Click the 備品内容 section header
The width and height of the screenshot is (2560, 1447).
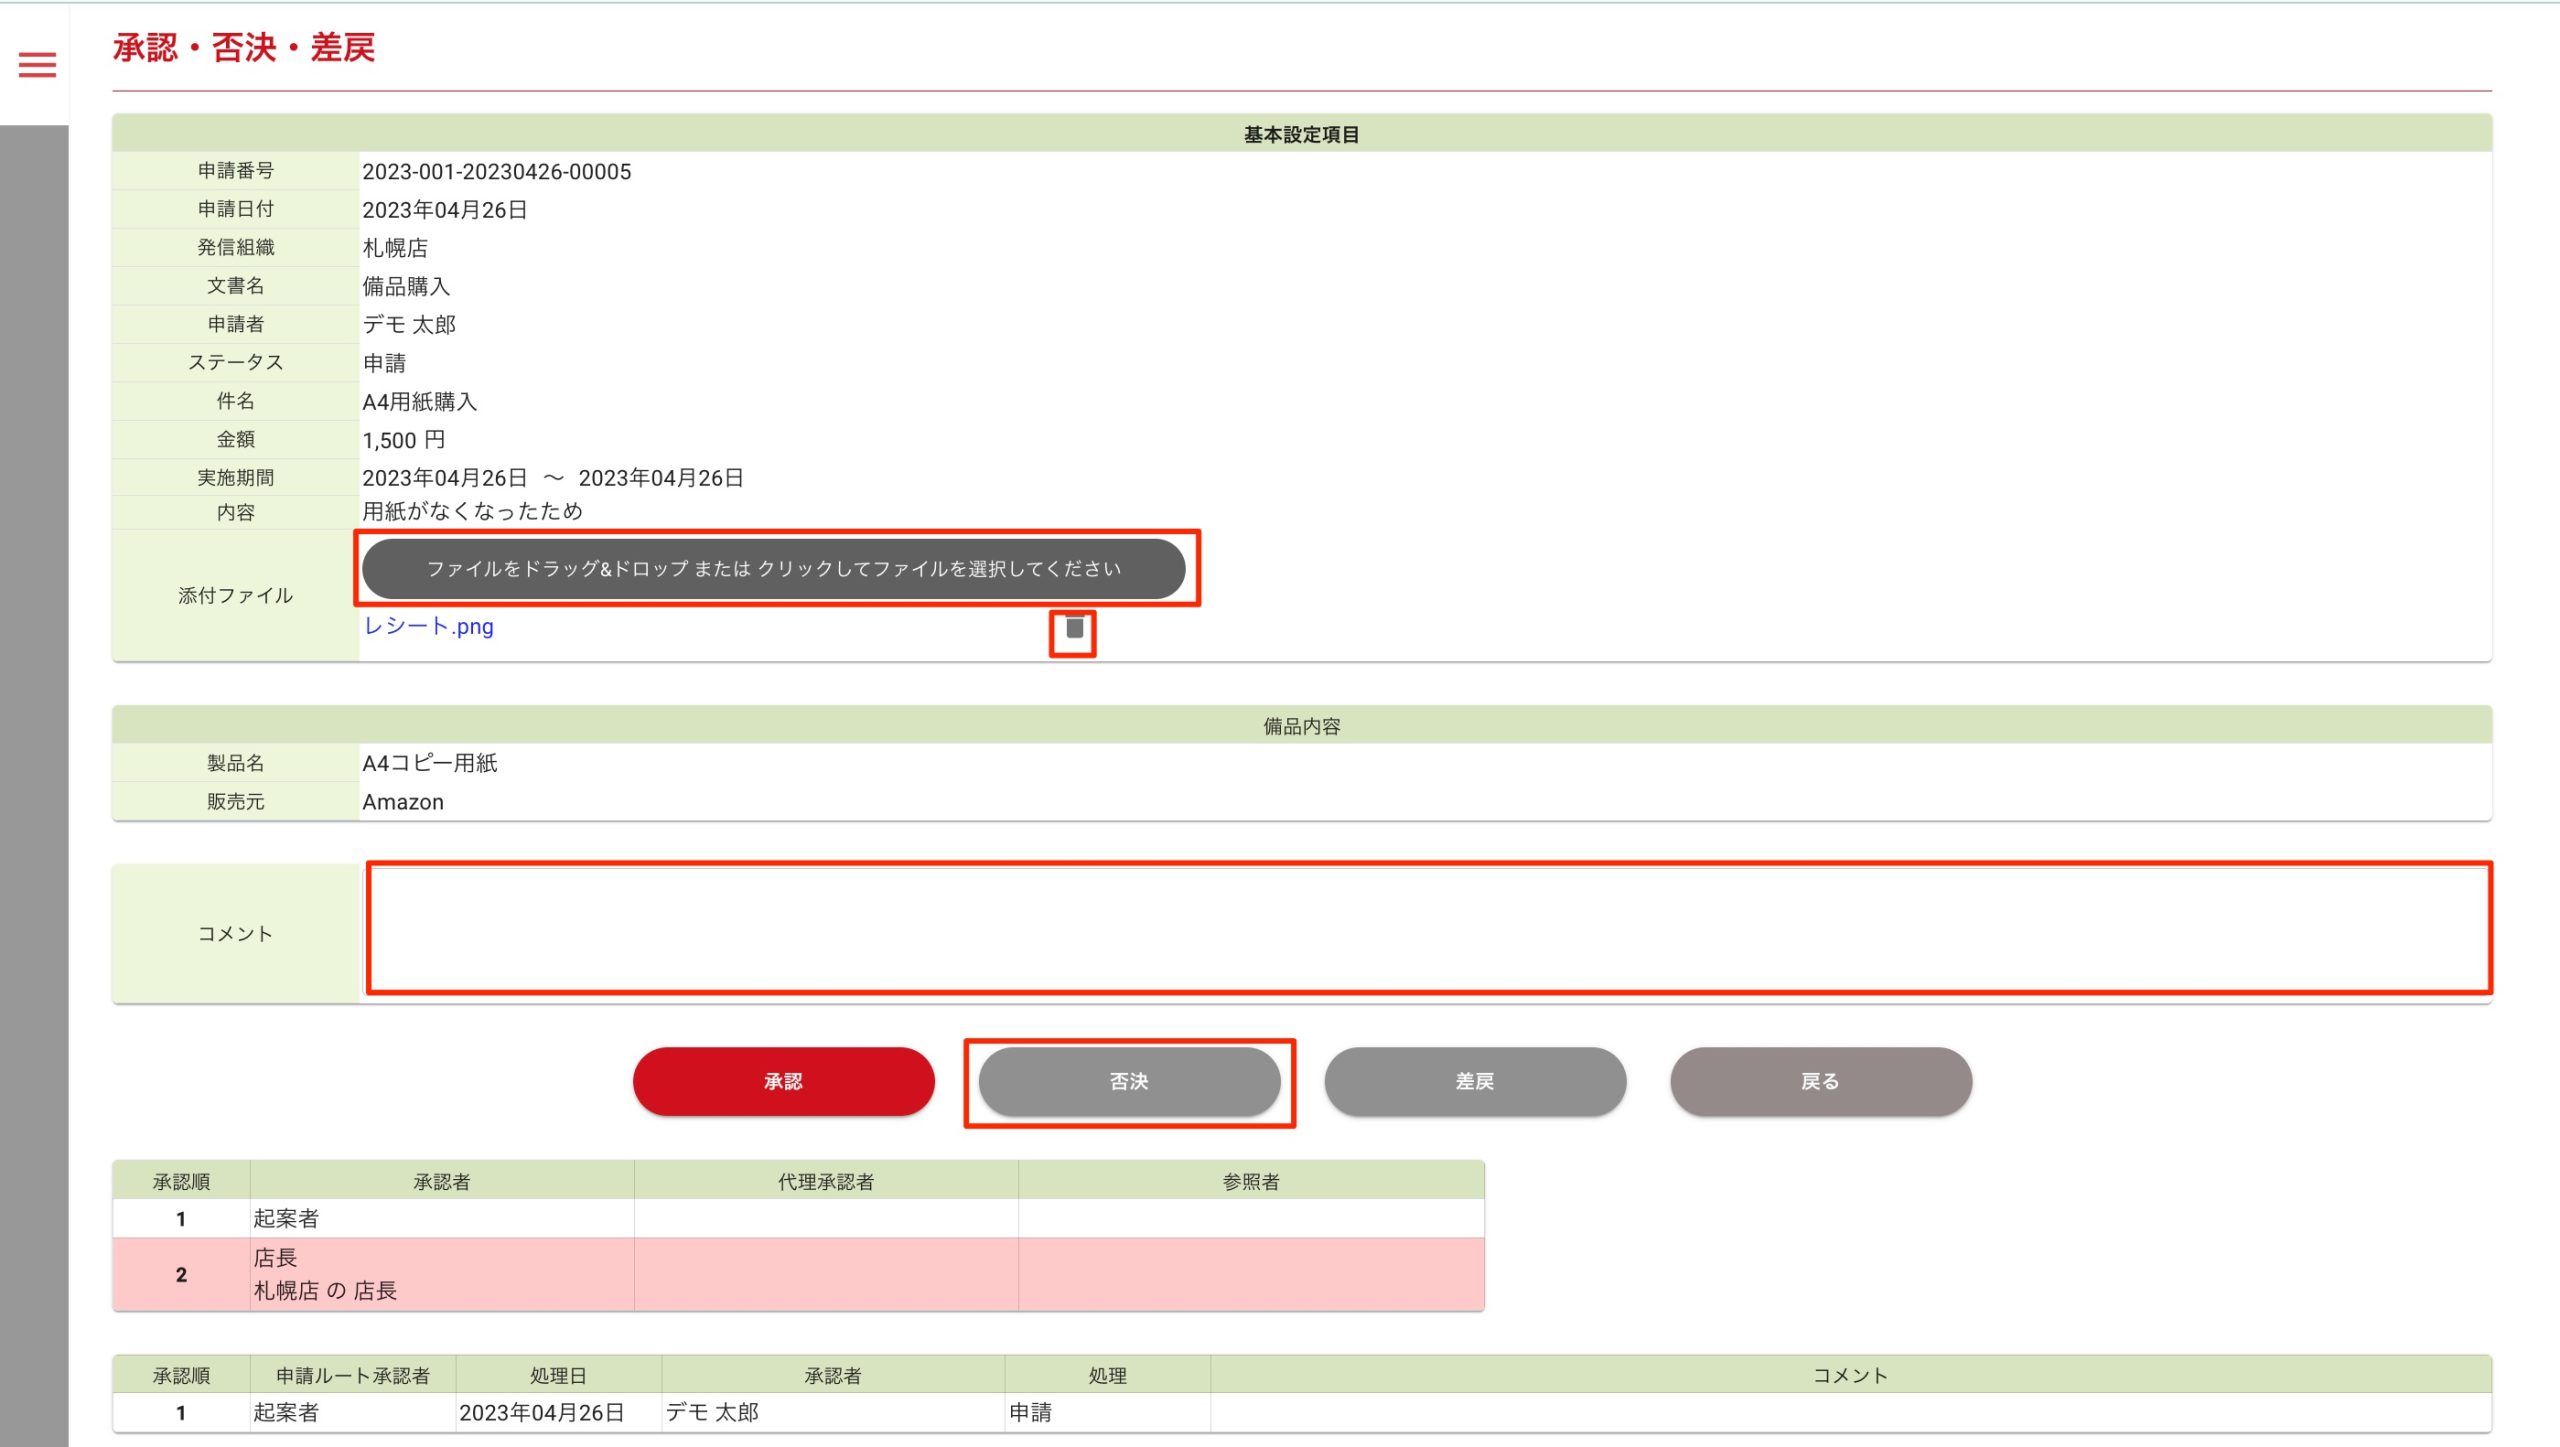point(1300,726)
